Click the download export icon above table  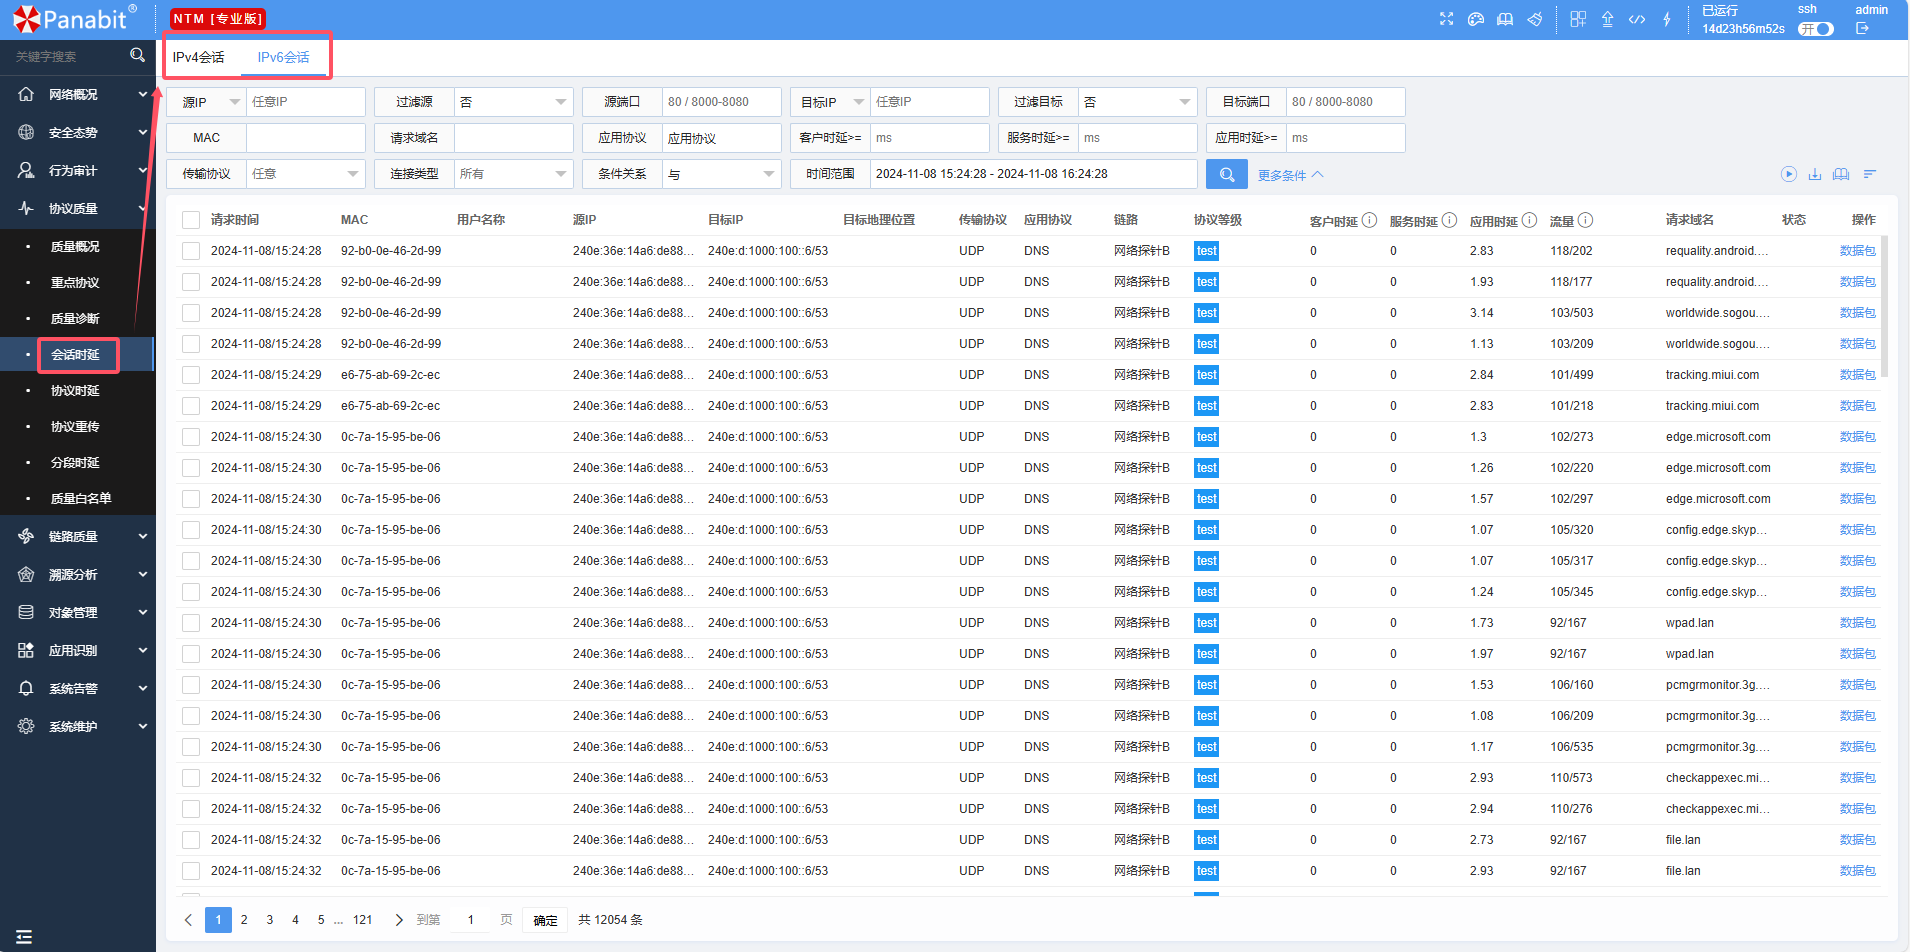click(x=1814, y=174)
